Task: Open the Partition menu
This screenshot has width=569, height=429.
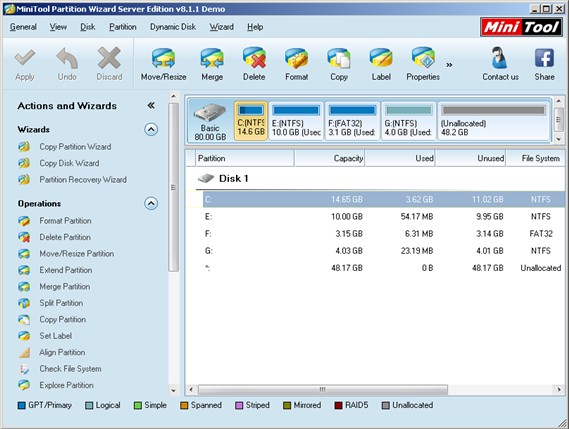Action: [123, 27]
